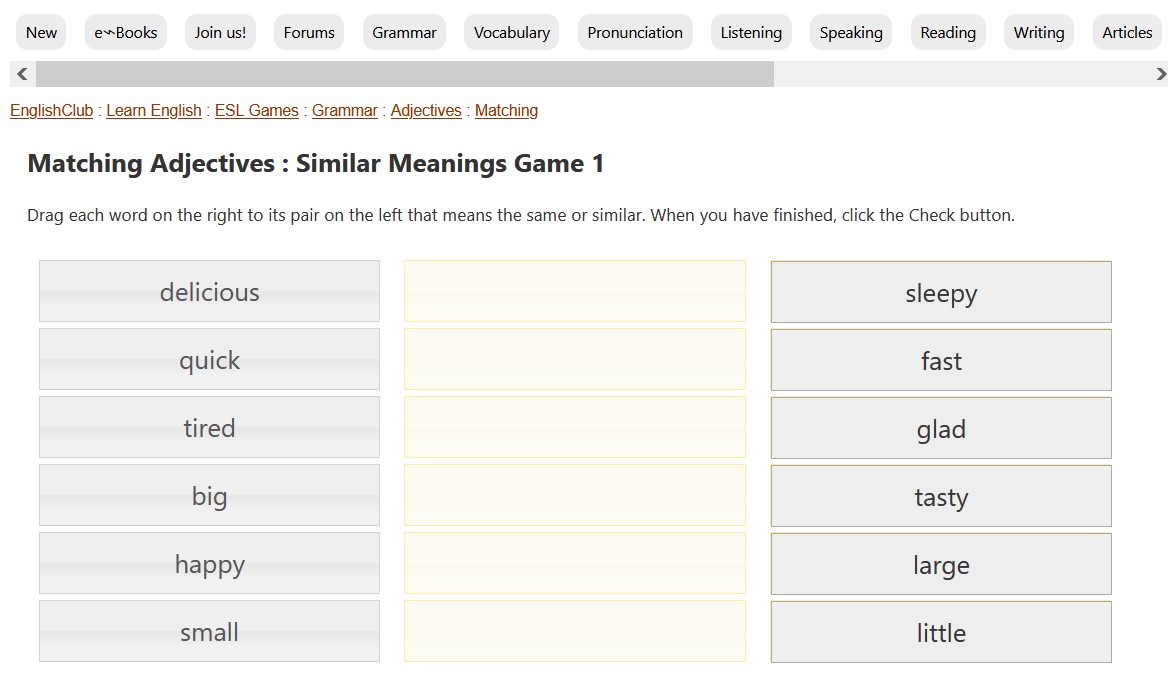
Task: Open the Listening section
Action: [751, 32]
